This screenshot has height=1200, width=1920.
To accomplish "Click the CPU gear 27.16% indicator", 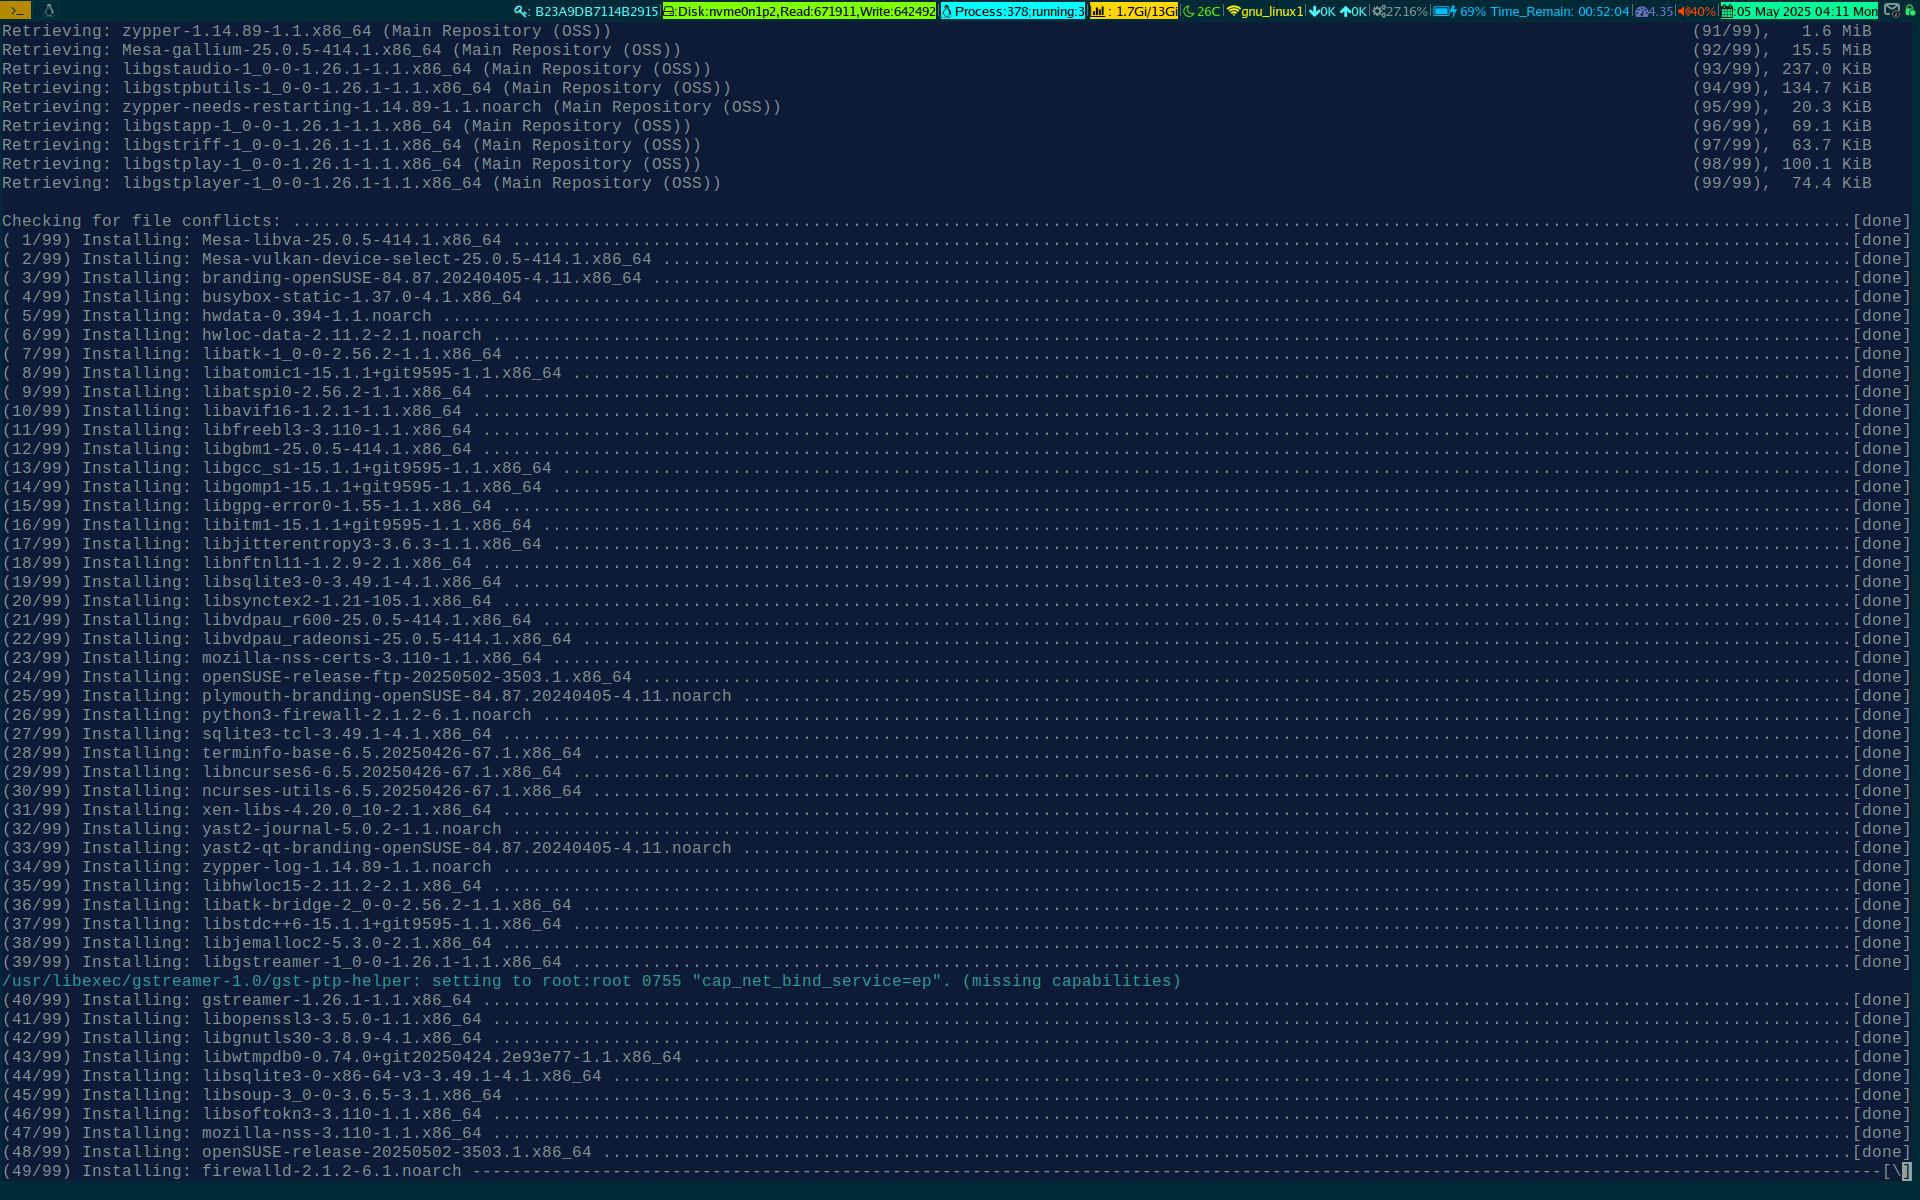I will click(x=1400, y=11).
